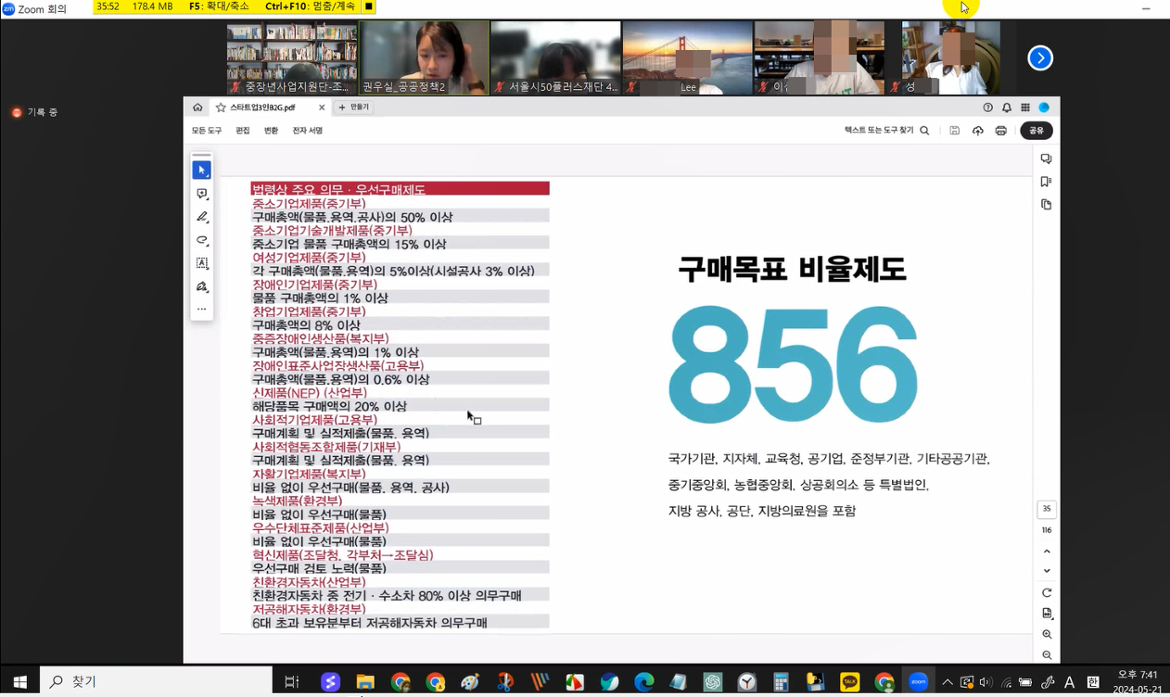Click the 공유 share button

1035,130
